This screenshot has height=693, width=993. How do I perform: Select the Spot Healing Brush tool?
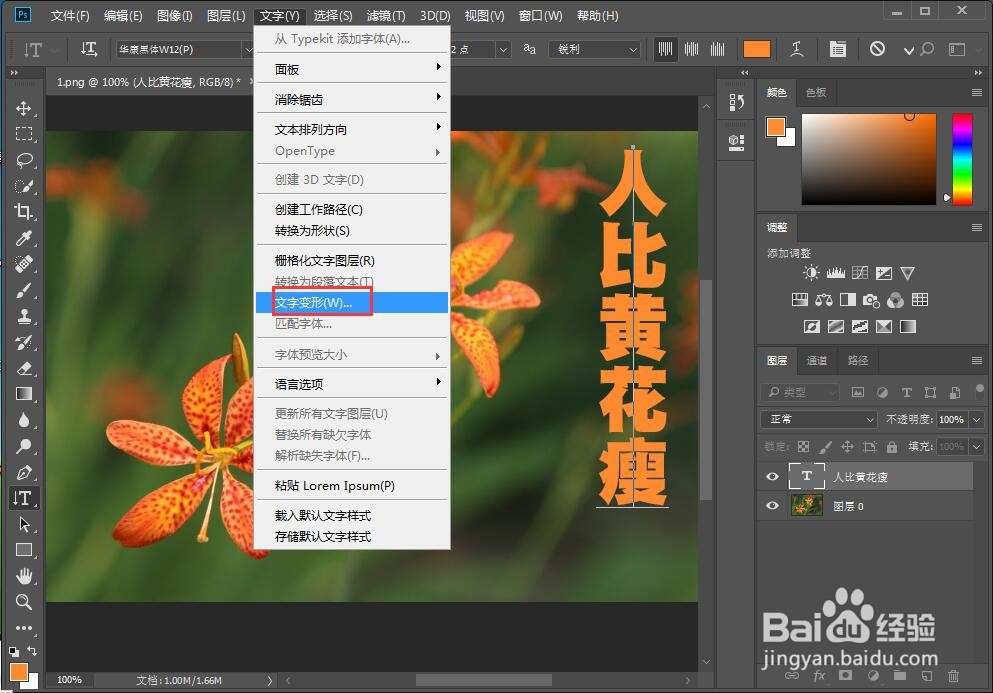24,264
